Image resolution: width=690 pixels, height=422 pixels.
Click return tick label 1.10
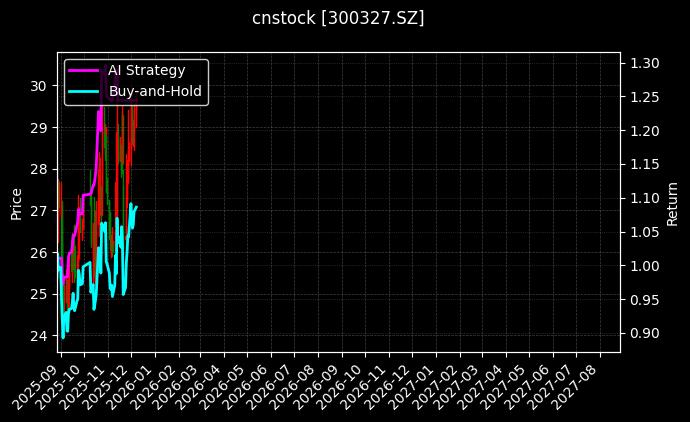(x=645, y=198)
